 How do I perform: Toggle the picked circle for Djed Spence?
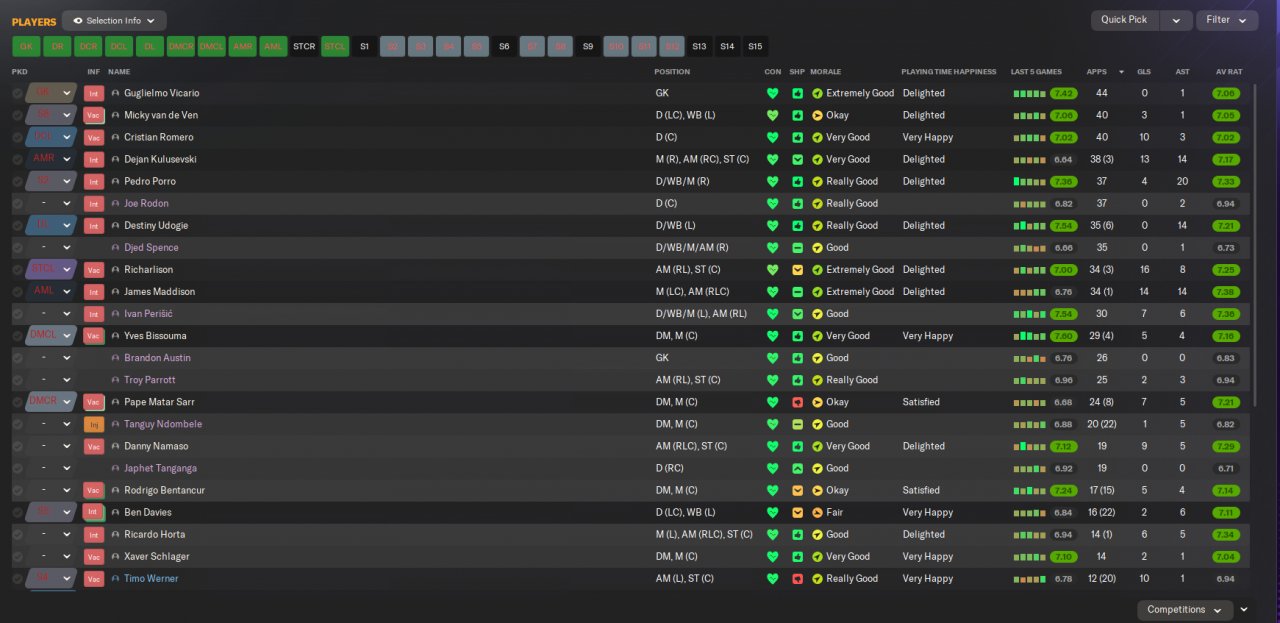pos(17,247)
